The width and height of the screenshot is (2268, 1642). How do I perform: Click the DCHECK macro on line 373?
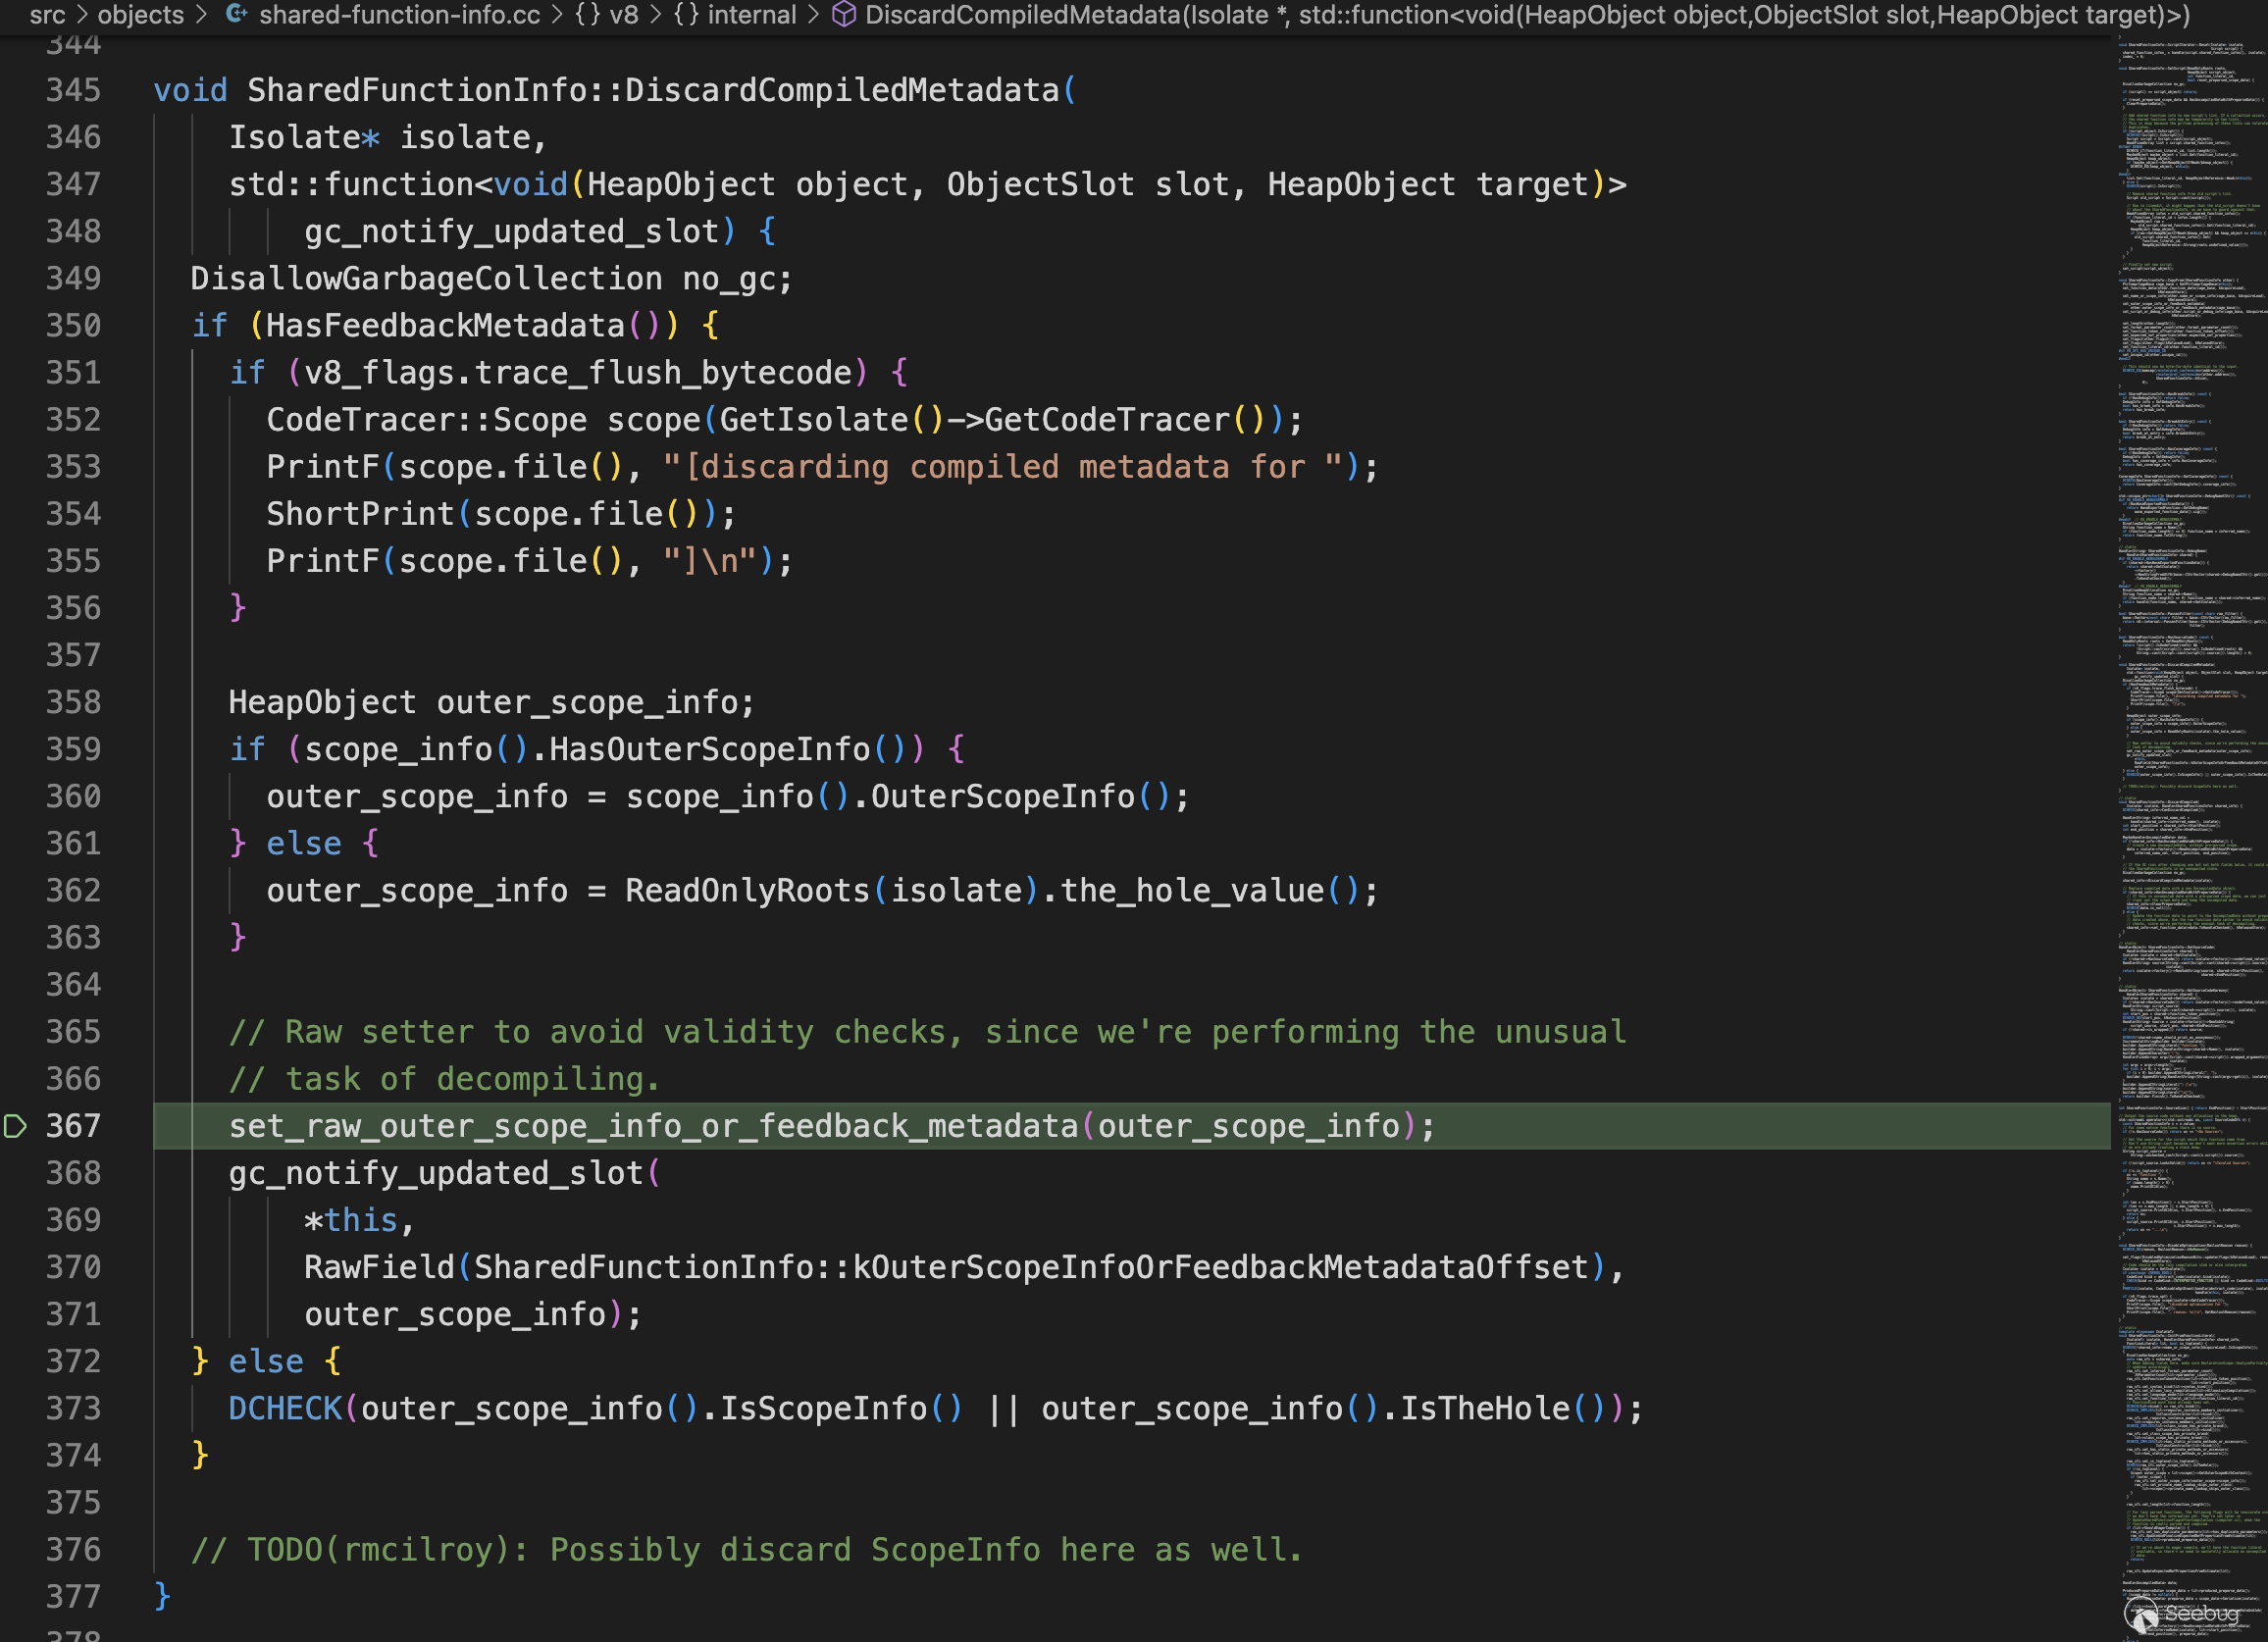tap(285, 1408)
